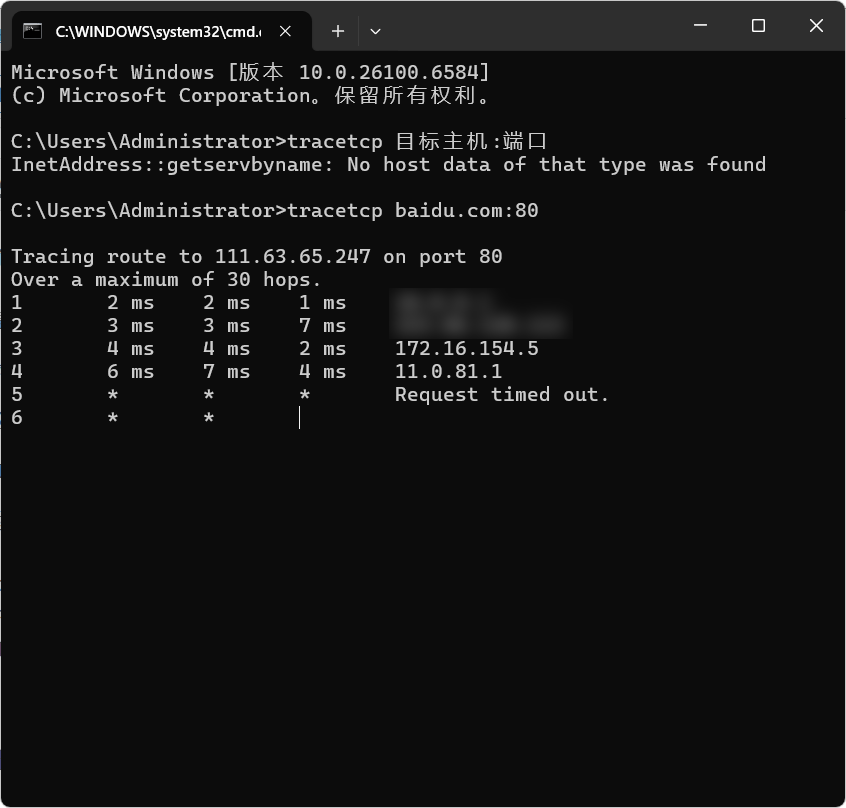Select the C:\WINDOWS\system32\cmd tab title
This screenshot has height=808, width=846.
158,31
